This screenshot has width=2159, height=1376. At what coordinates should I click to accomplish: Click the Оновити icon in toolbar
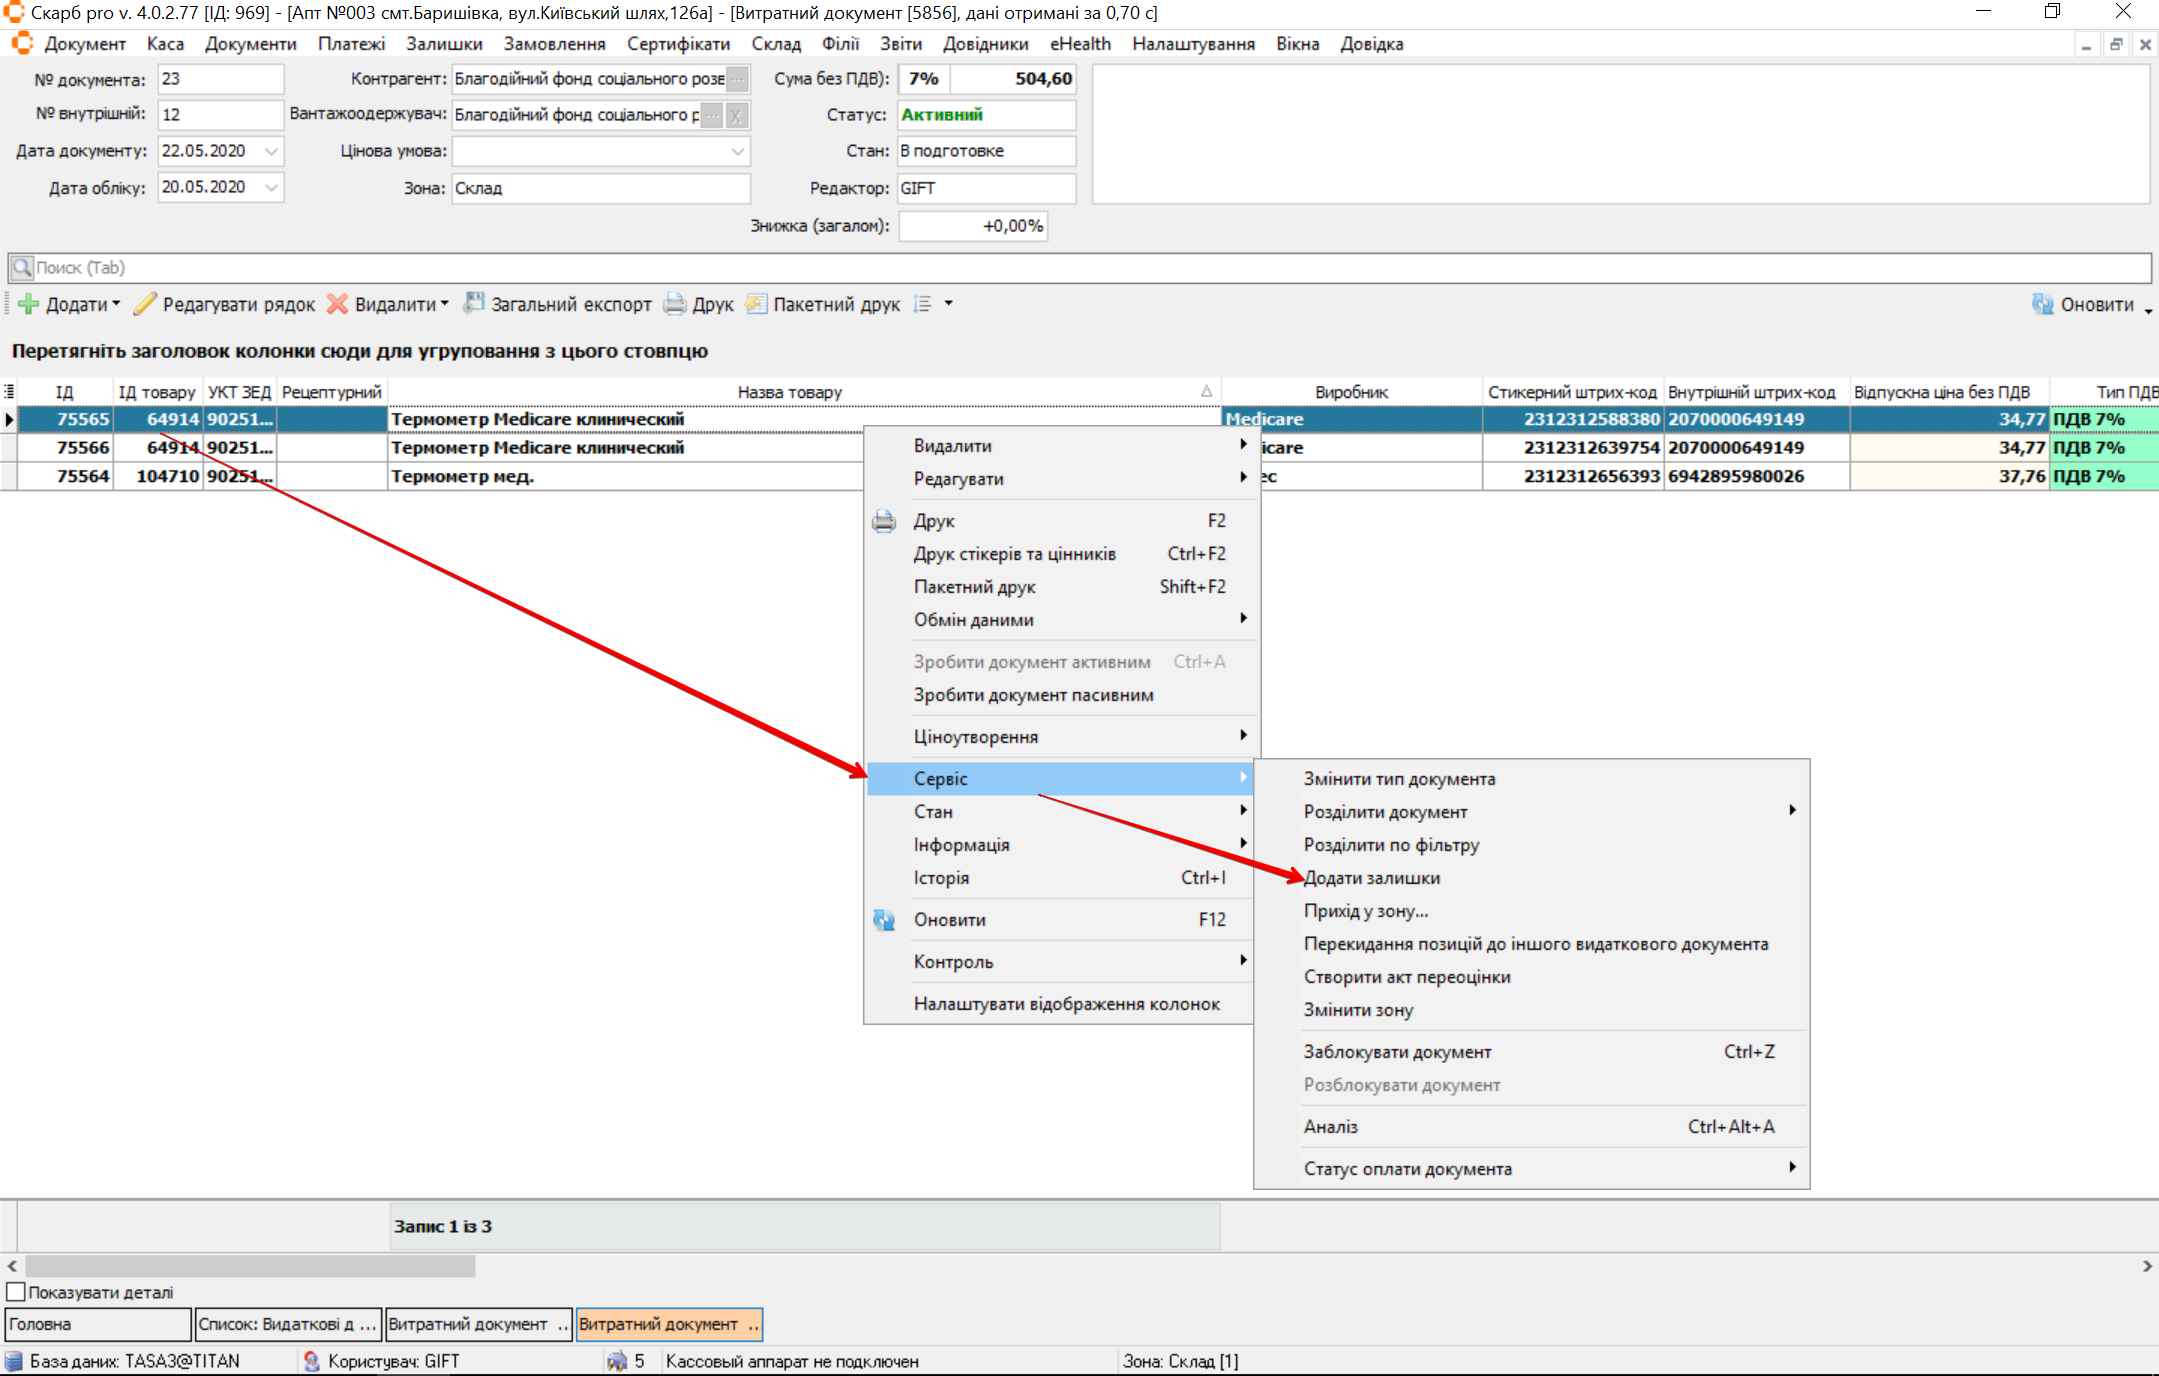[2042, 304]
